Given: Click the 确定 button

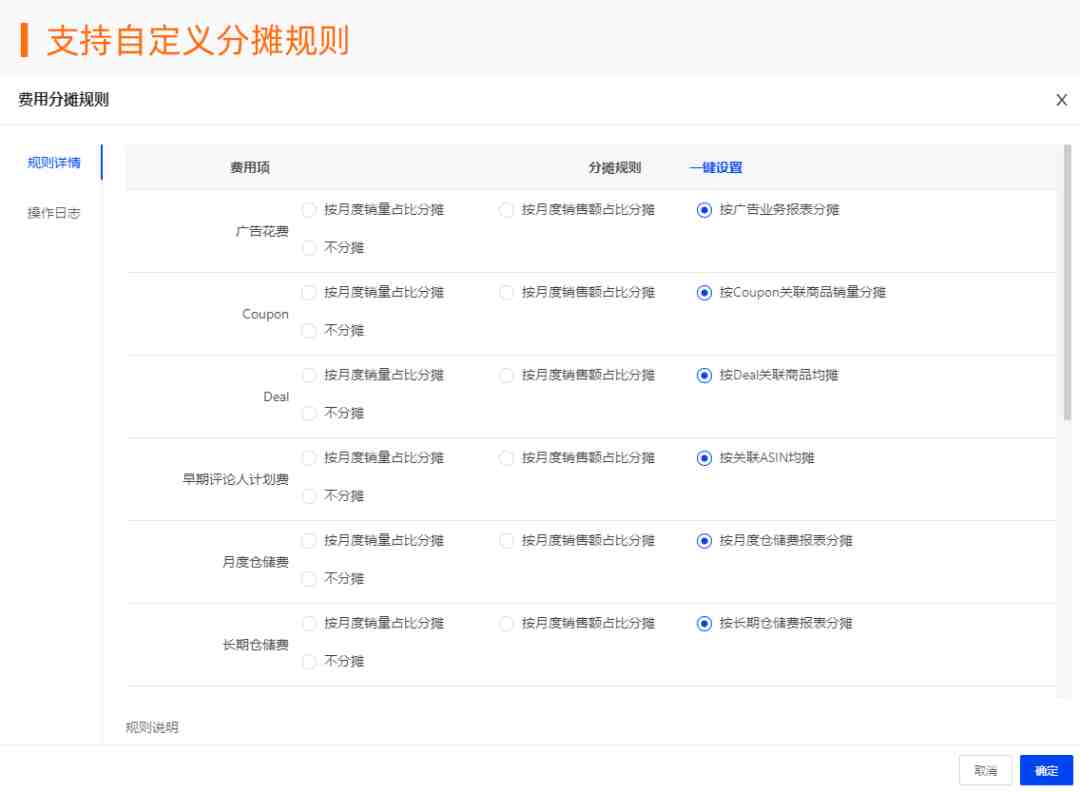Looking at the screenshot, I should pos(1046,770).
